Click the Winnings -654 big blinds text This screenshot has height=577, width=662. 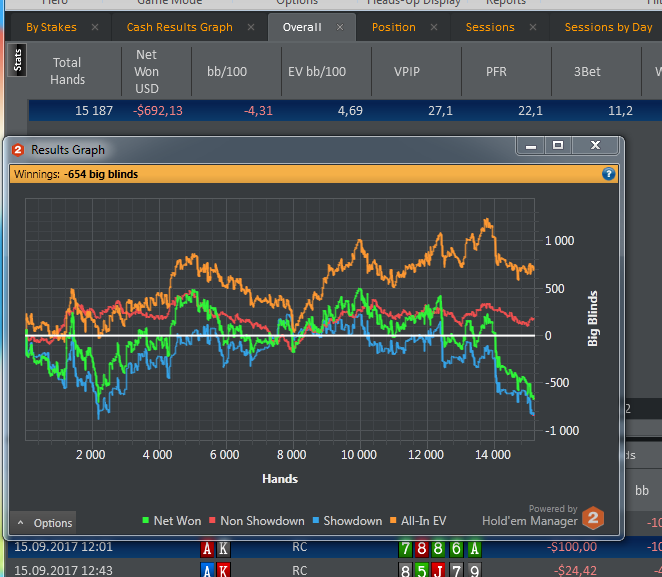(76, 174)
